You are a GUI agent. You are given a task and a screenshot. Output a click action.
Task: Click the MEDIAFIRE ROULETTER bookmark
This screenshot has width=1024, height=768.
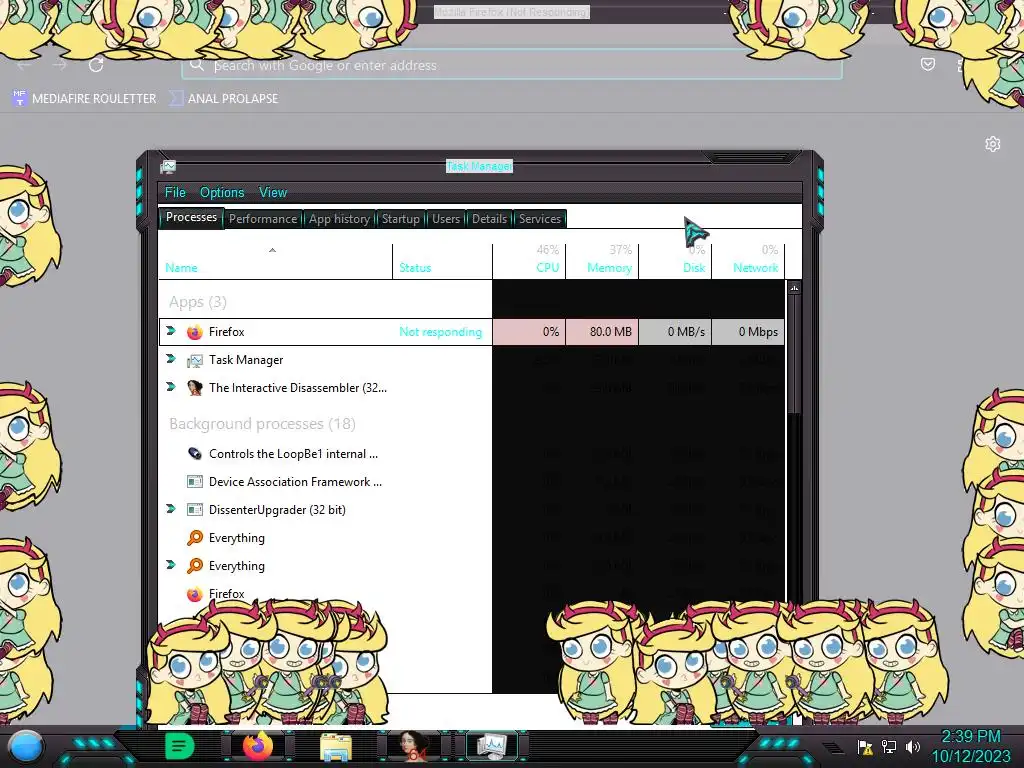[x=84, y=99]
